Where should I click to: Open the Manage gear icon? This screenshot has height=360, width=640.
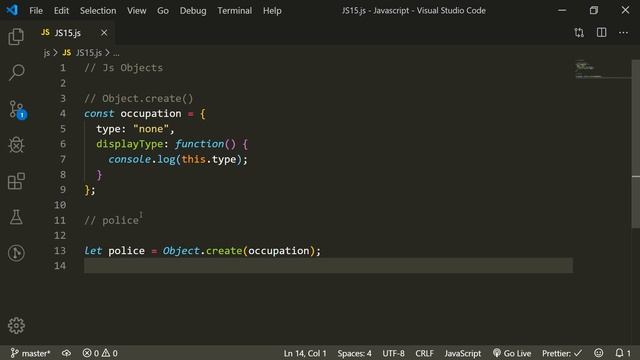16,325
